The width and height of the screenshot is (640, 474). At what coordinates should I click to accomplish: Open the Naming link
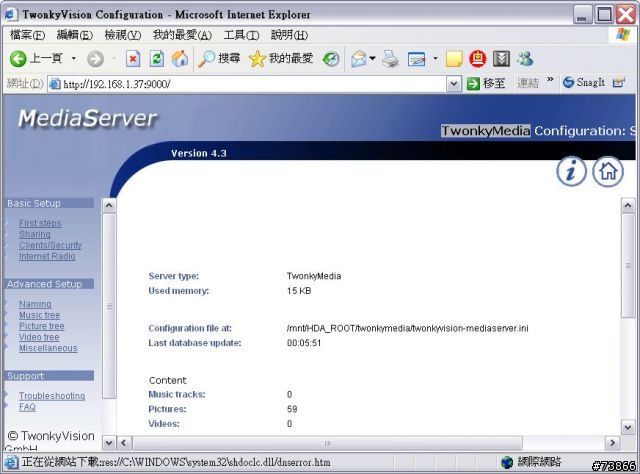point(35,304)
